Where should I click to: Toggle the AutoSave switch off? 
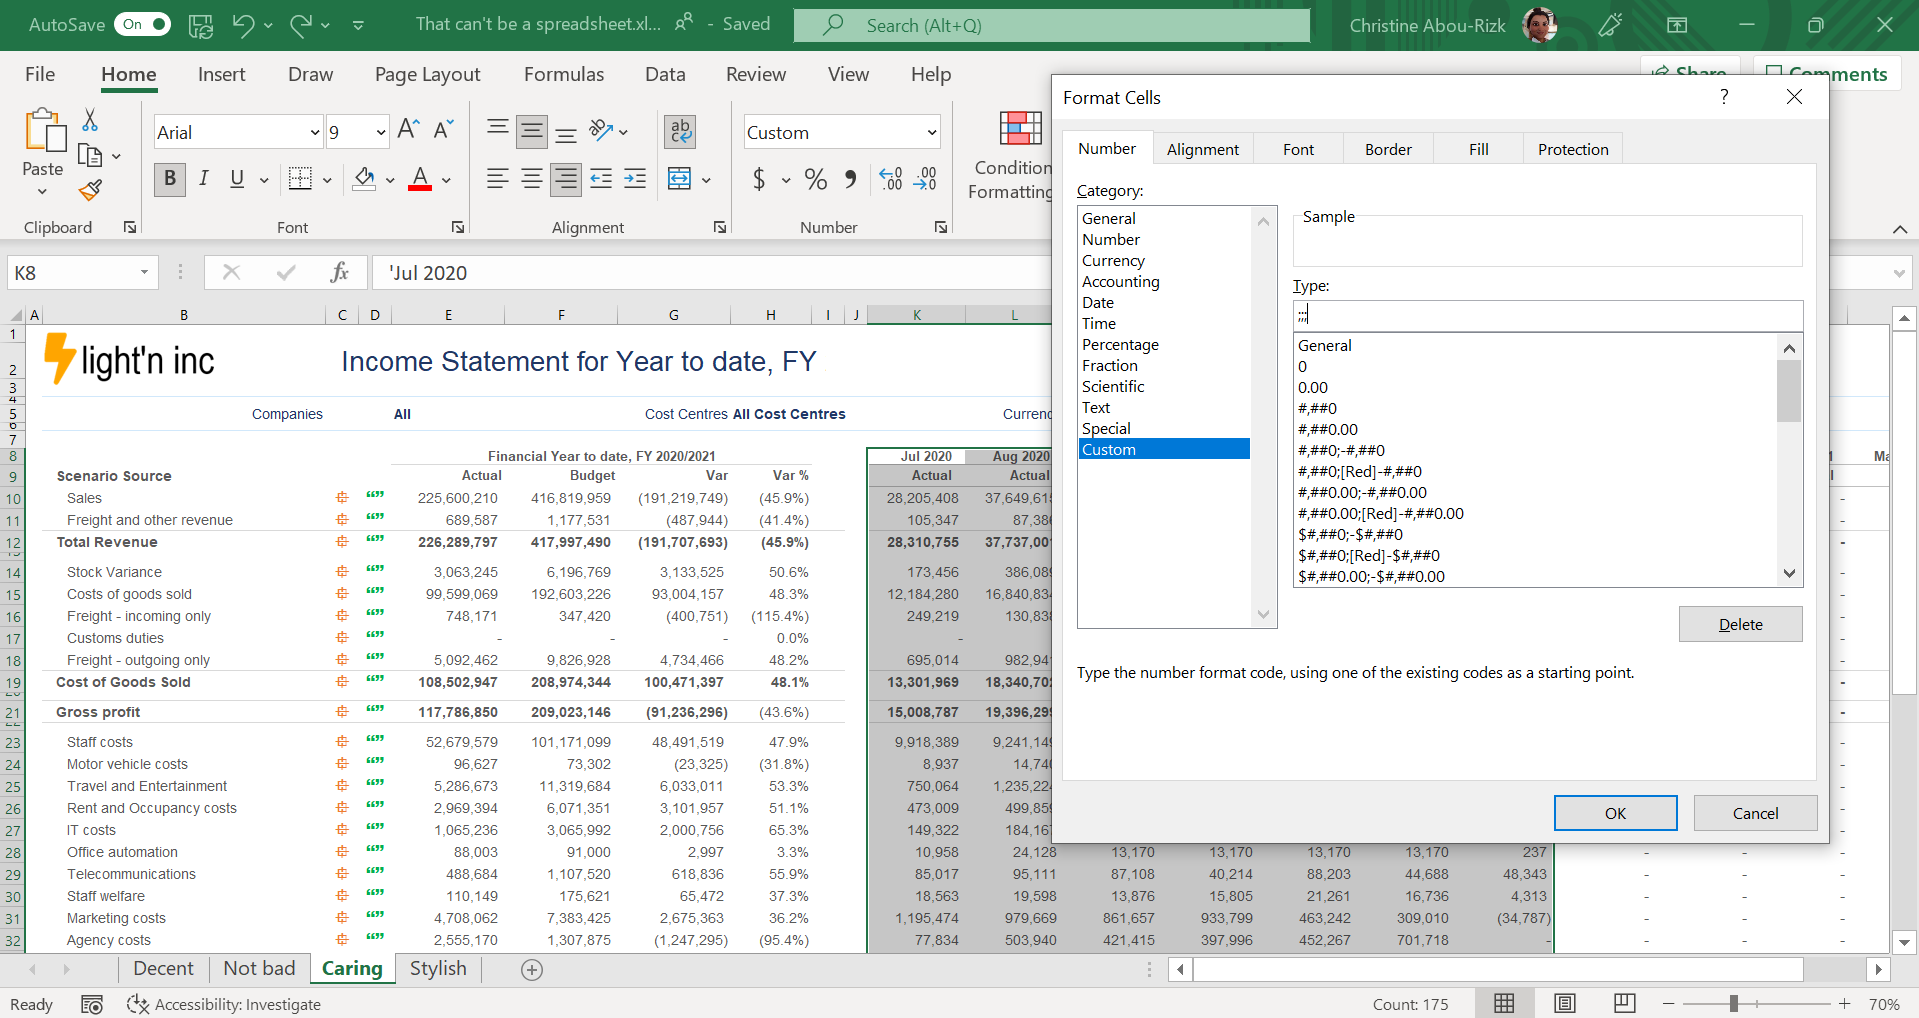point(143,25)
